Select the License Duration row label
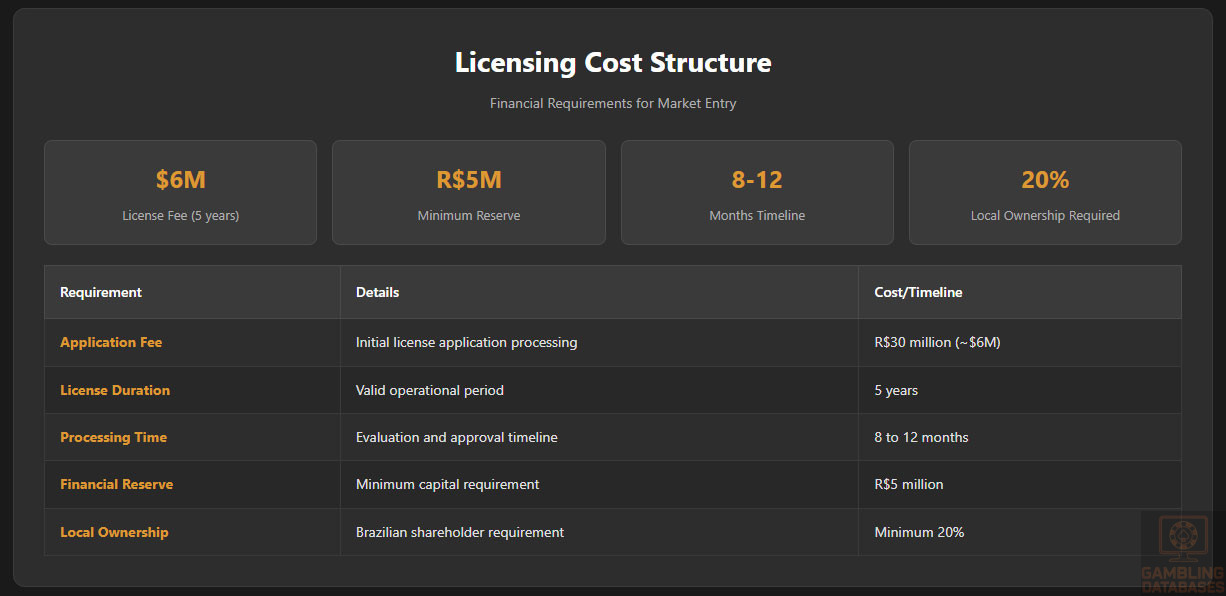This screenshot has width=1226, height=596. [115, 390]
